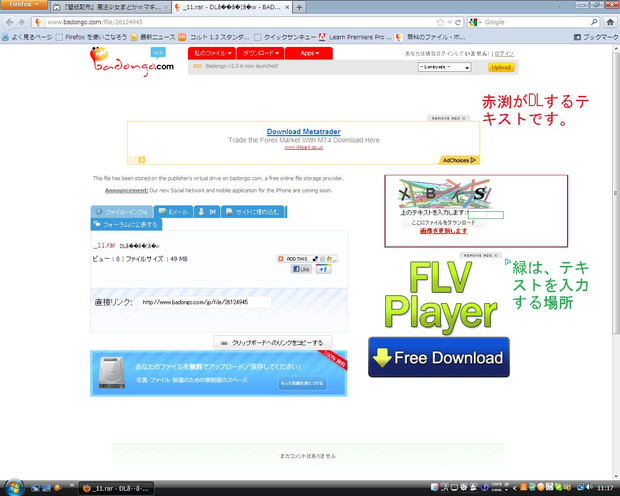Click the page vertical scrollbar
The height and width of the screenshot is (496, 620).
(616, 194)
